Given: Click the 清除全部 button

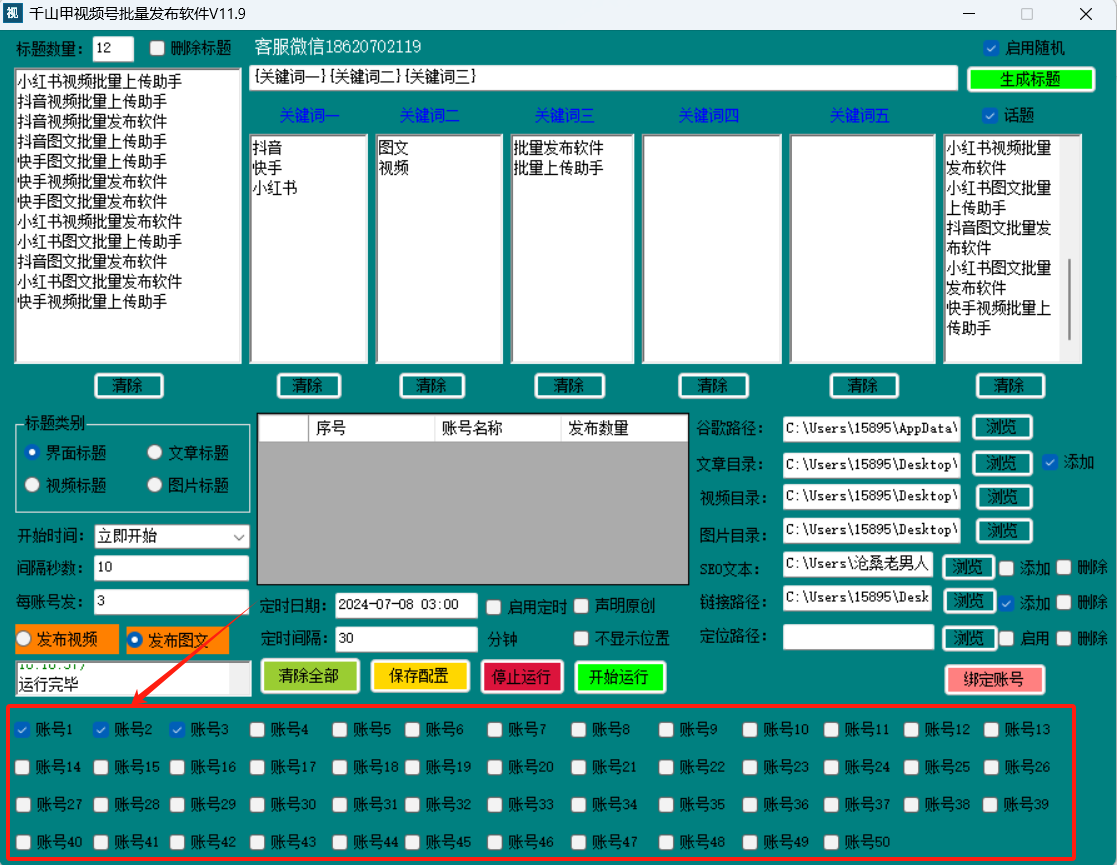Looking at the screenshot, I should (x=308, y=676).
